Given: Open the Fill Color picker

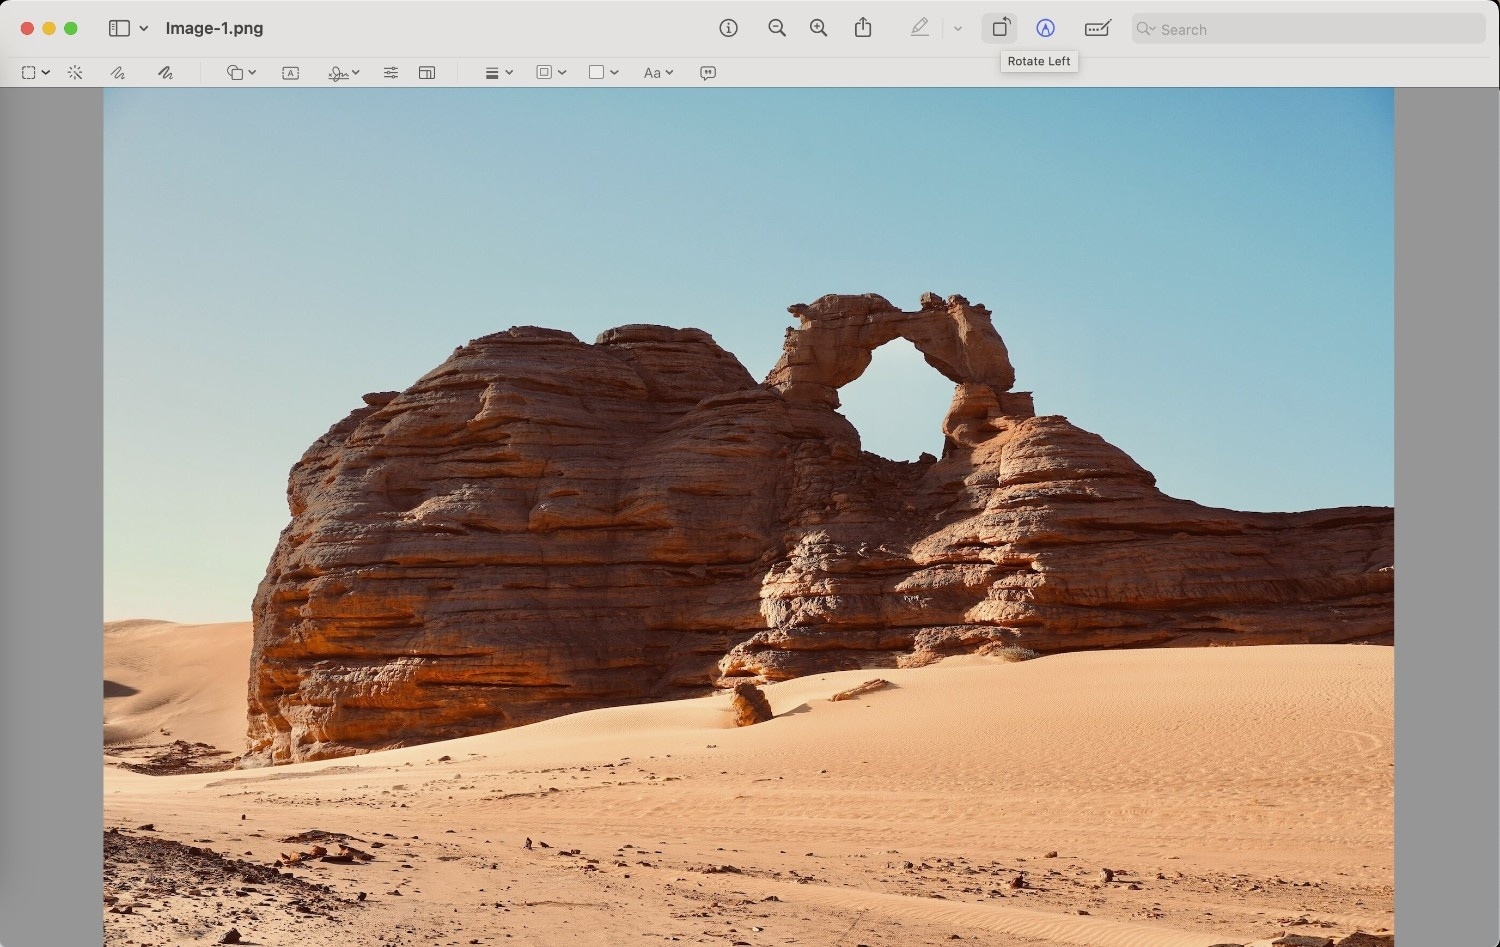Looking at the screenshot, I should pyautogui.click(x=603, y=73).
